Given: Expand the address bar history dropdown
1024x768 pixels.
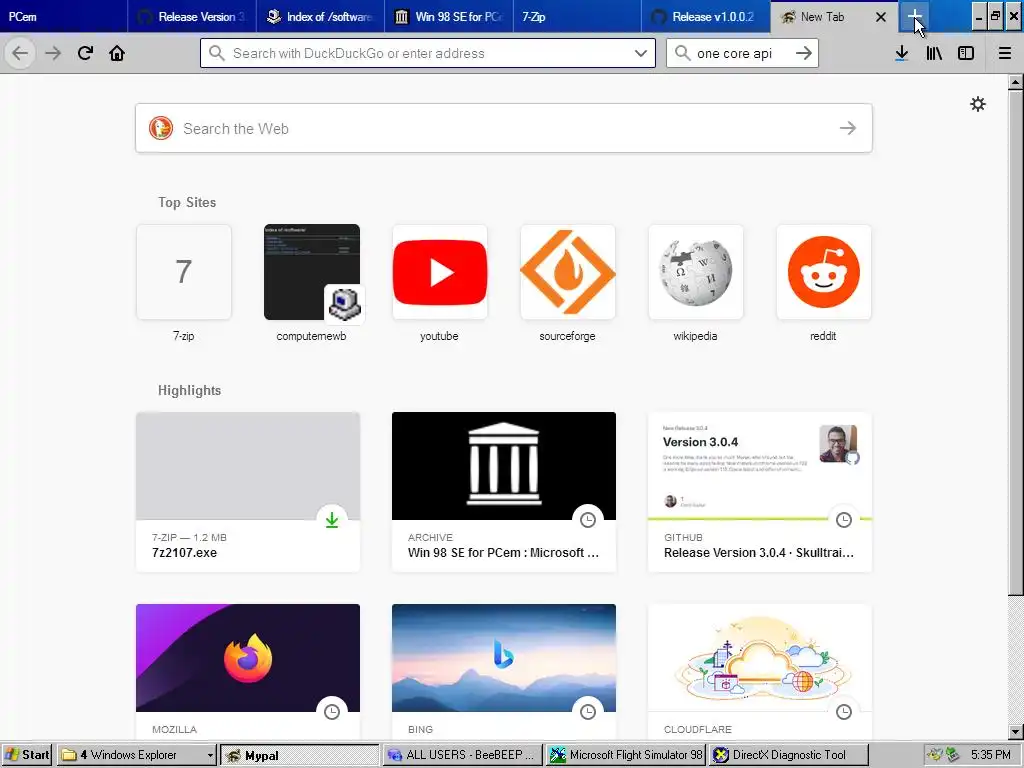Looking at the screenshot, I should [641, 53].
